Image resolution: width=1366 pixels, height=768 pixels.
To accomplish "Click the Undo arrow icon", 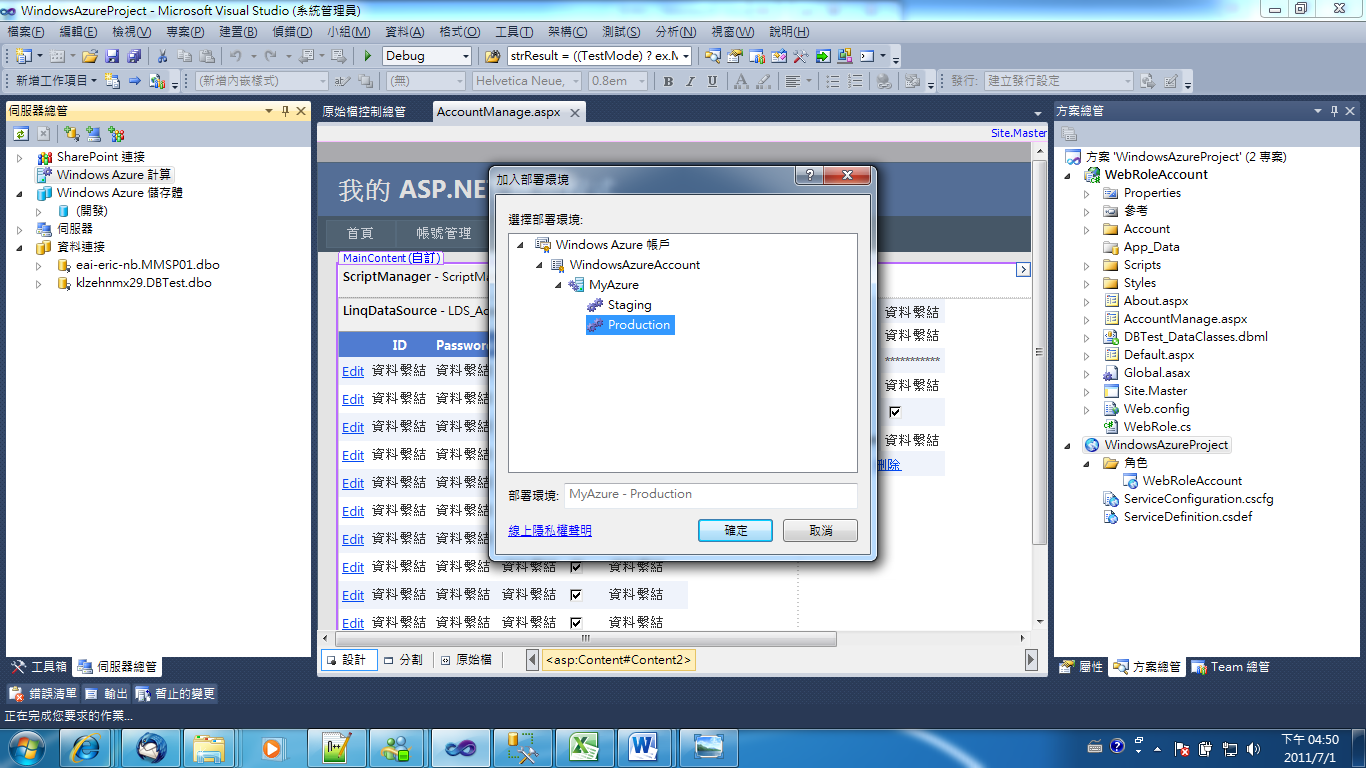I will click(235, 56).
